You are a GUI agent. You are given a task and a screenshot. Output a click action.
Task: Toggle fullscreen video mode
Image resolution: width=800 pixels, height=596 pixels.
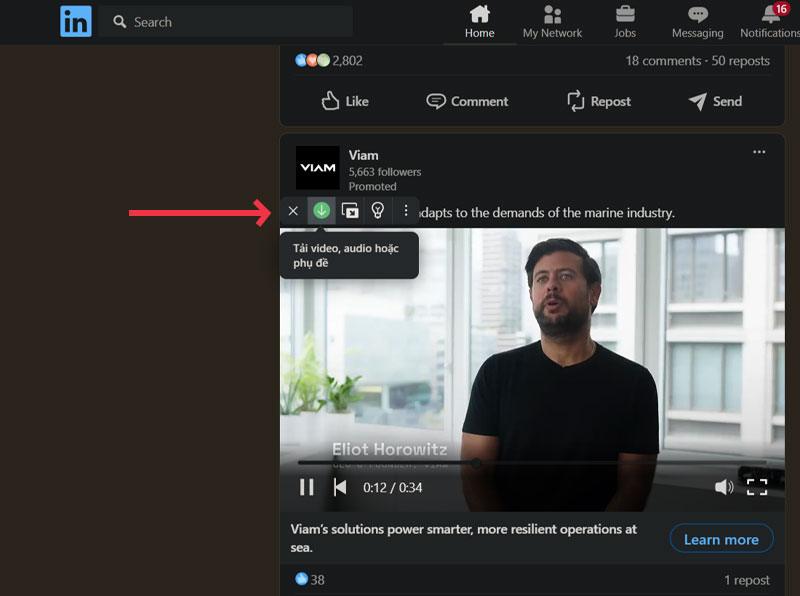pos(757,487)
